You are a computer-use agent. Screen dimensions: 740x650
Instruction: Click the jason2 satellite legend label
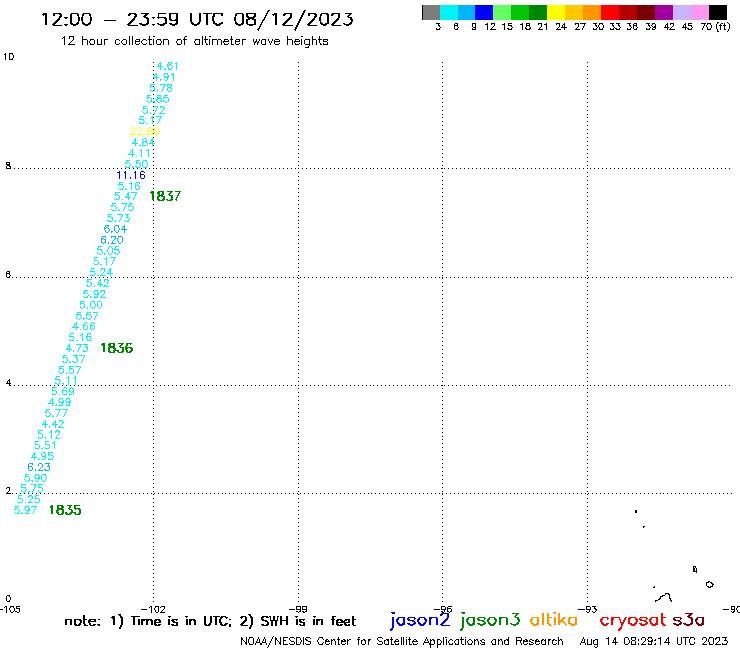click(x=420, y=620)
